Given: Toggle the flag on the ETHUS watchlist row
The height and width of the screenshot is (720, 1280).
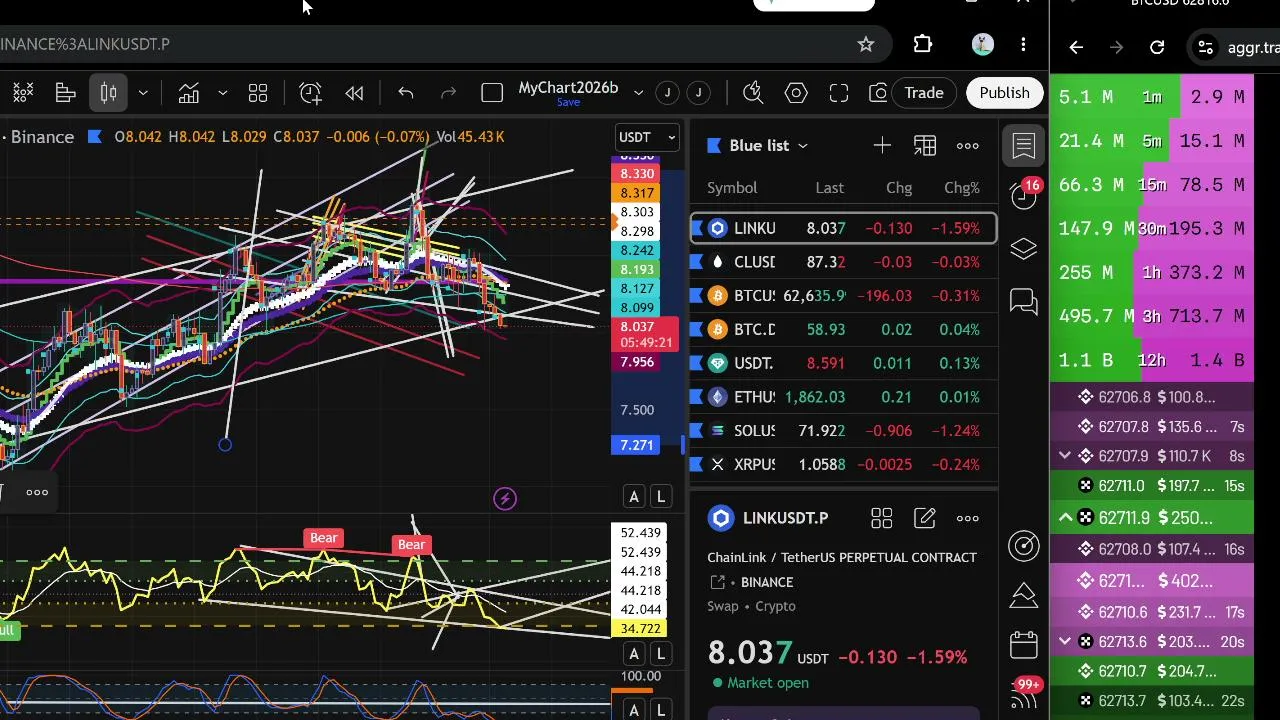Looking at the screenshot, I should pos(698,397).
